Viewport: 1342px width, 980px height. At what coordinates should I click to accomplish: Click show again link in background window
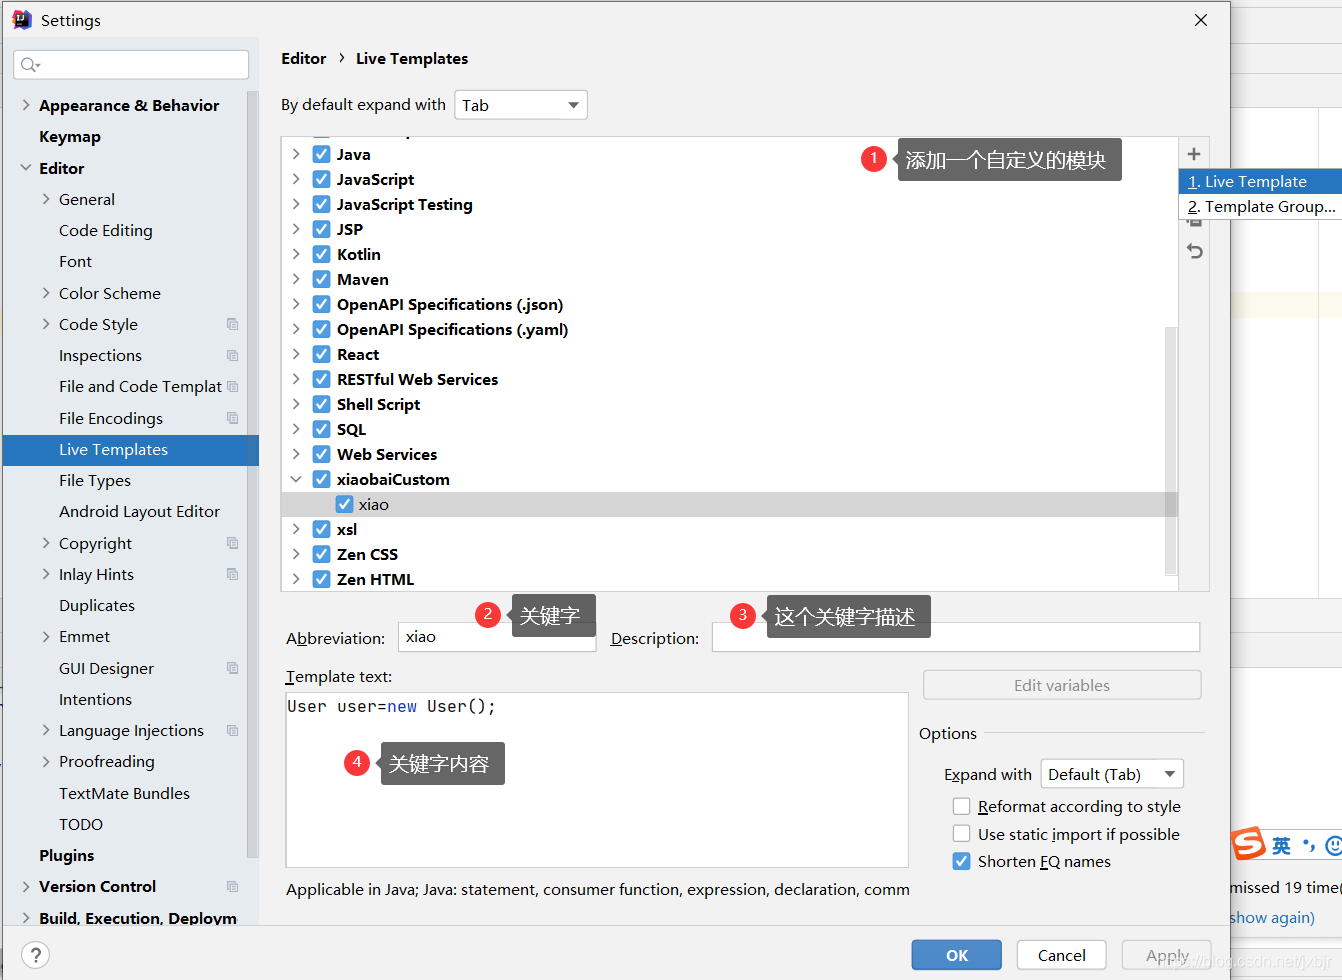(1272, 917)
